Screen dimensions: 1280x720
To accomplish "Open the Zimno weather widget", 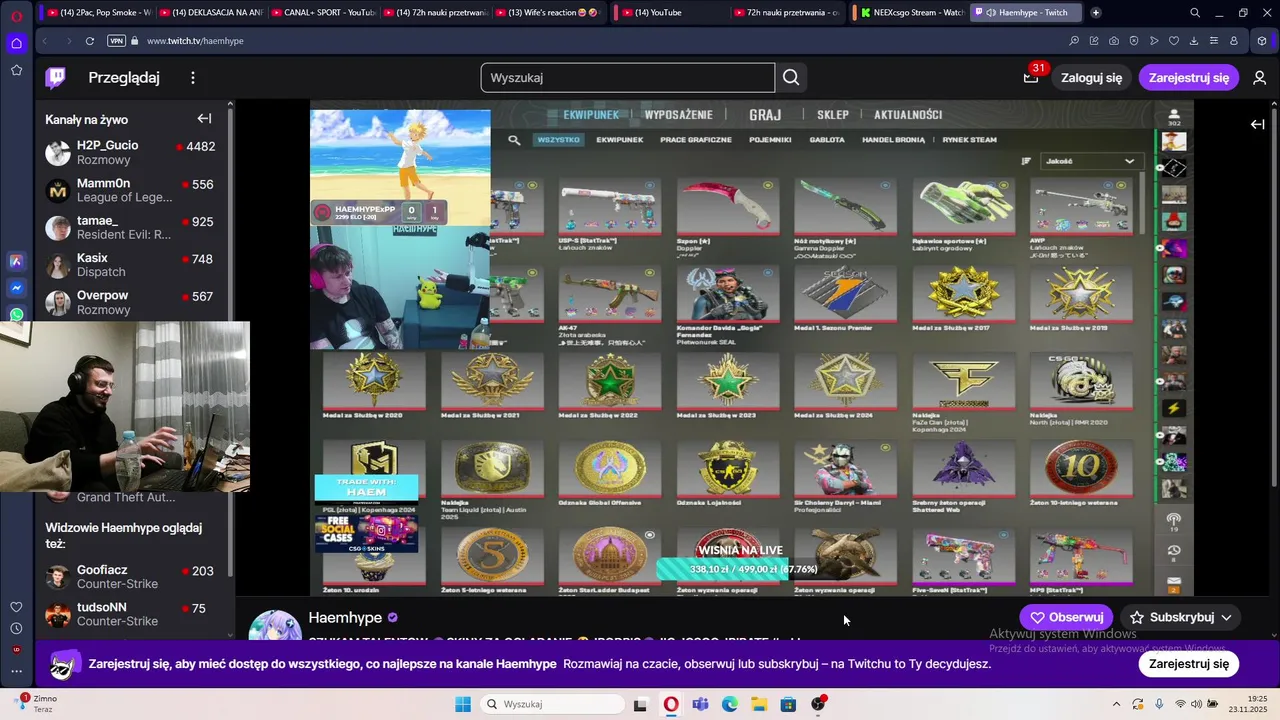I will click(x=35, y=704).
